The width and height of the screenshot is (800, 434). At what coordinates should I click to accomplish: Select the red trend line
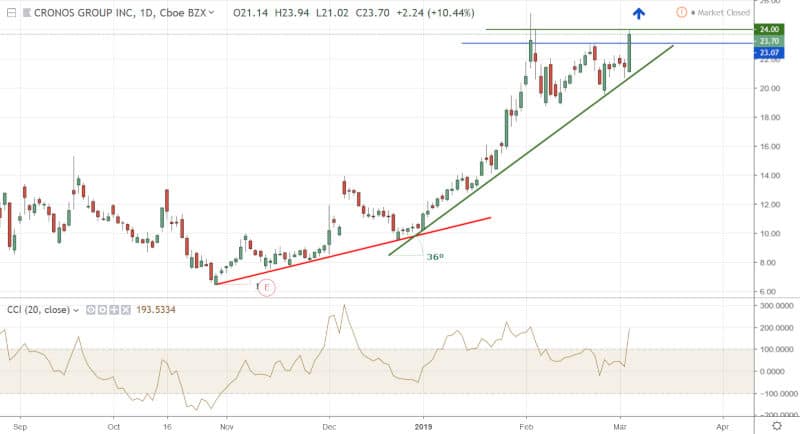coord(353,251)
